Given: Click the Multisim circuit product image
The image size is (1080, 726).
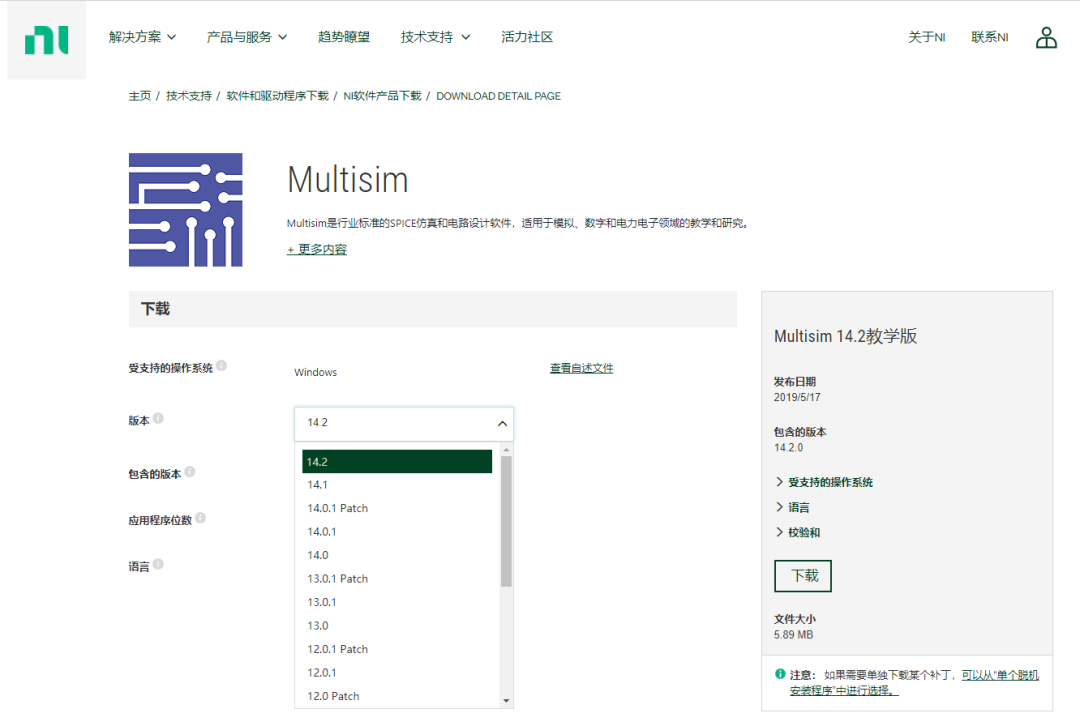Looking at the screenshot, I should [185, 210].
